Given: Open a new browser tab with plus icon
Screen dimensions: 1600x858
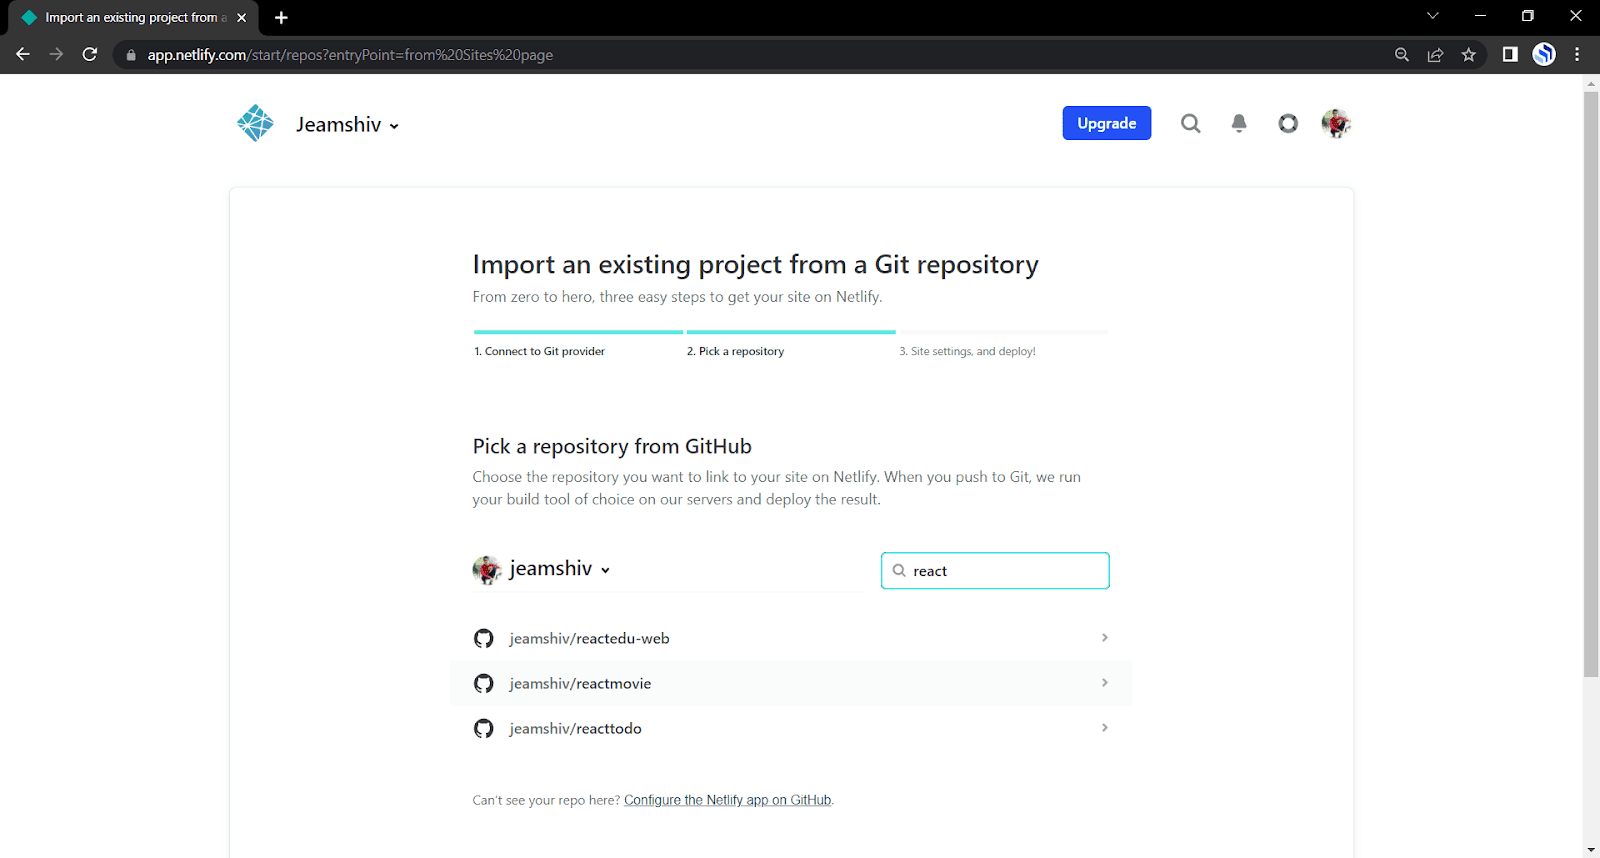Looking at the screenshot, I should coord(281,17).
